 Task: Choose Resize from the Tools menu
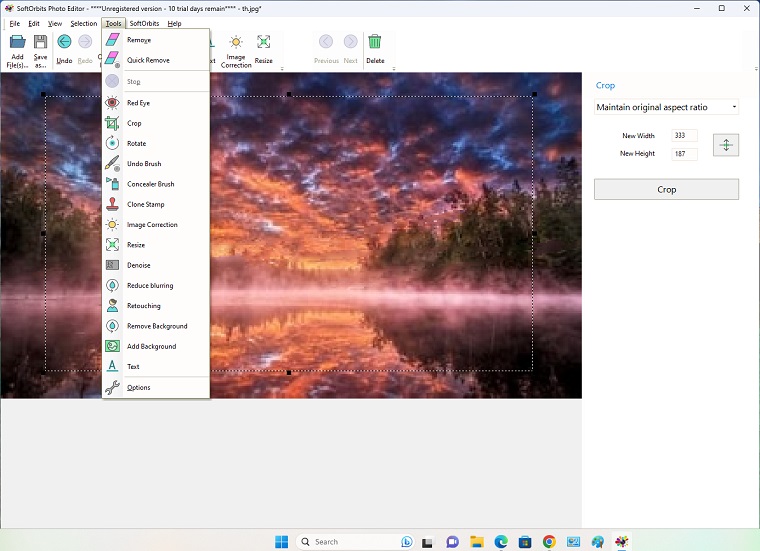point(156,245)
